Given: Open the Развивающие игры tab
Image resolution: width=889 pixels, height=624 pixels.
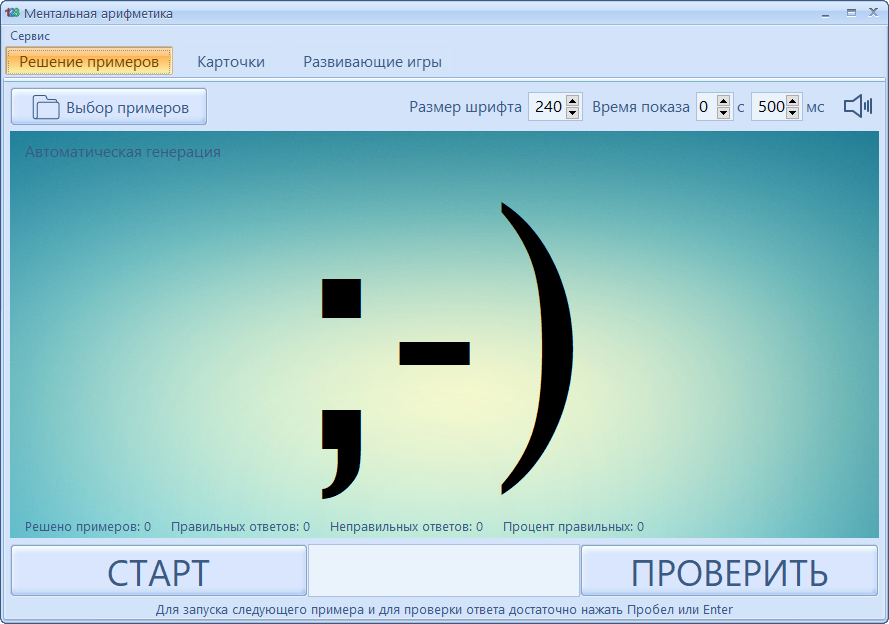Looking at the screenshot, I should (x=372, y=62).
